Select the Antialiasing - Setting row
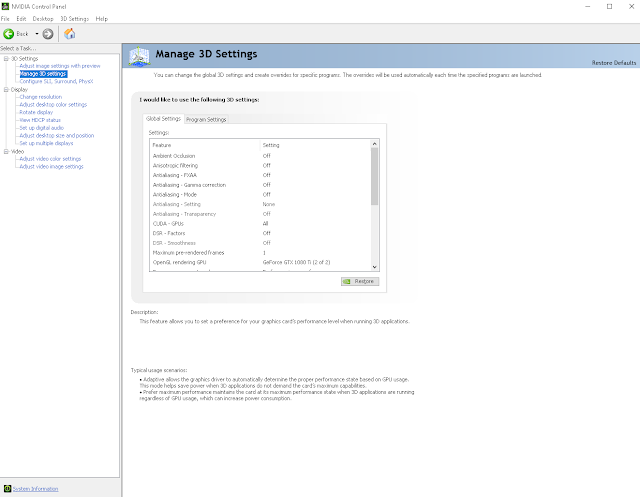Screen dimensions: 640x497 pos(260,204)
